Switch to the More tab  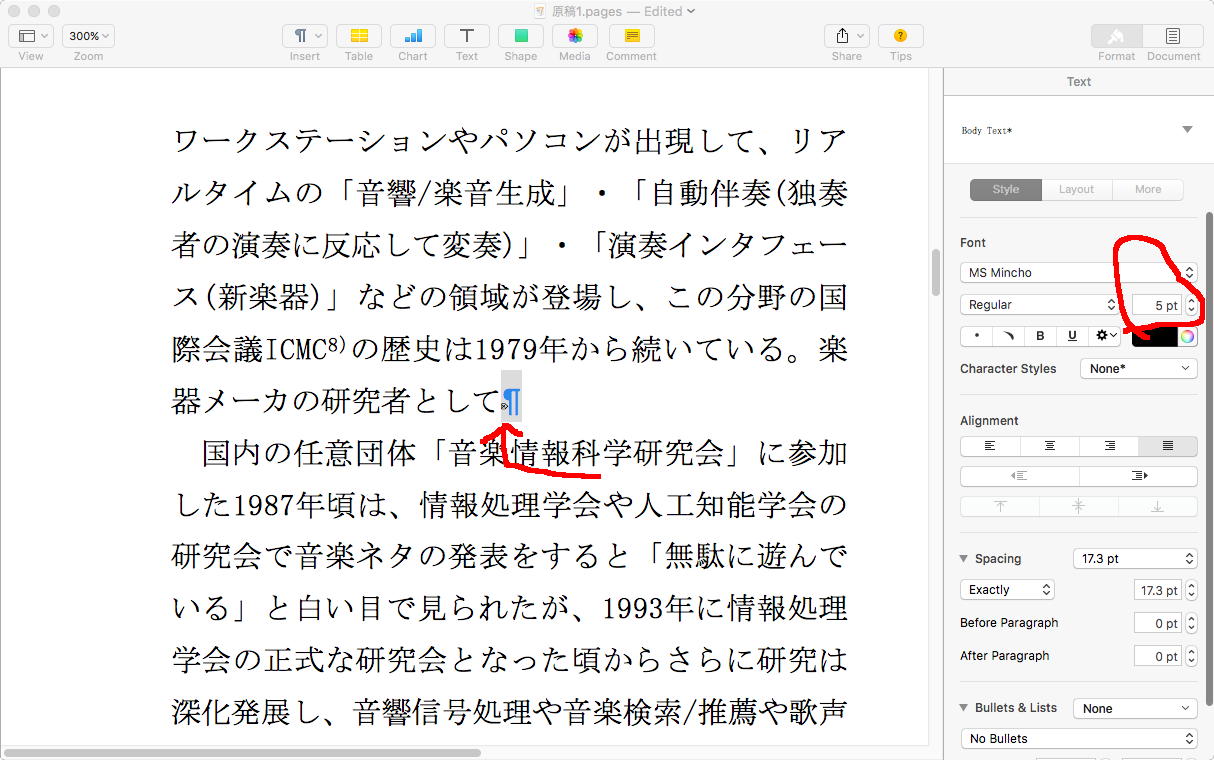(1147, 189)
